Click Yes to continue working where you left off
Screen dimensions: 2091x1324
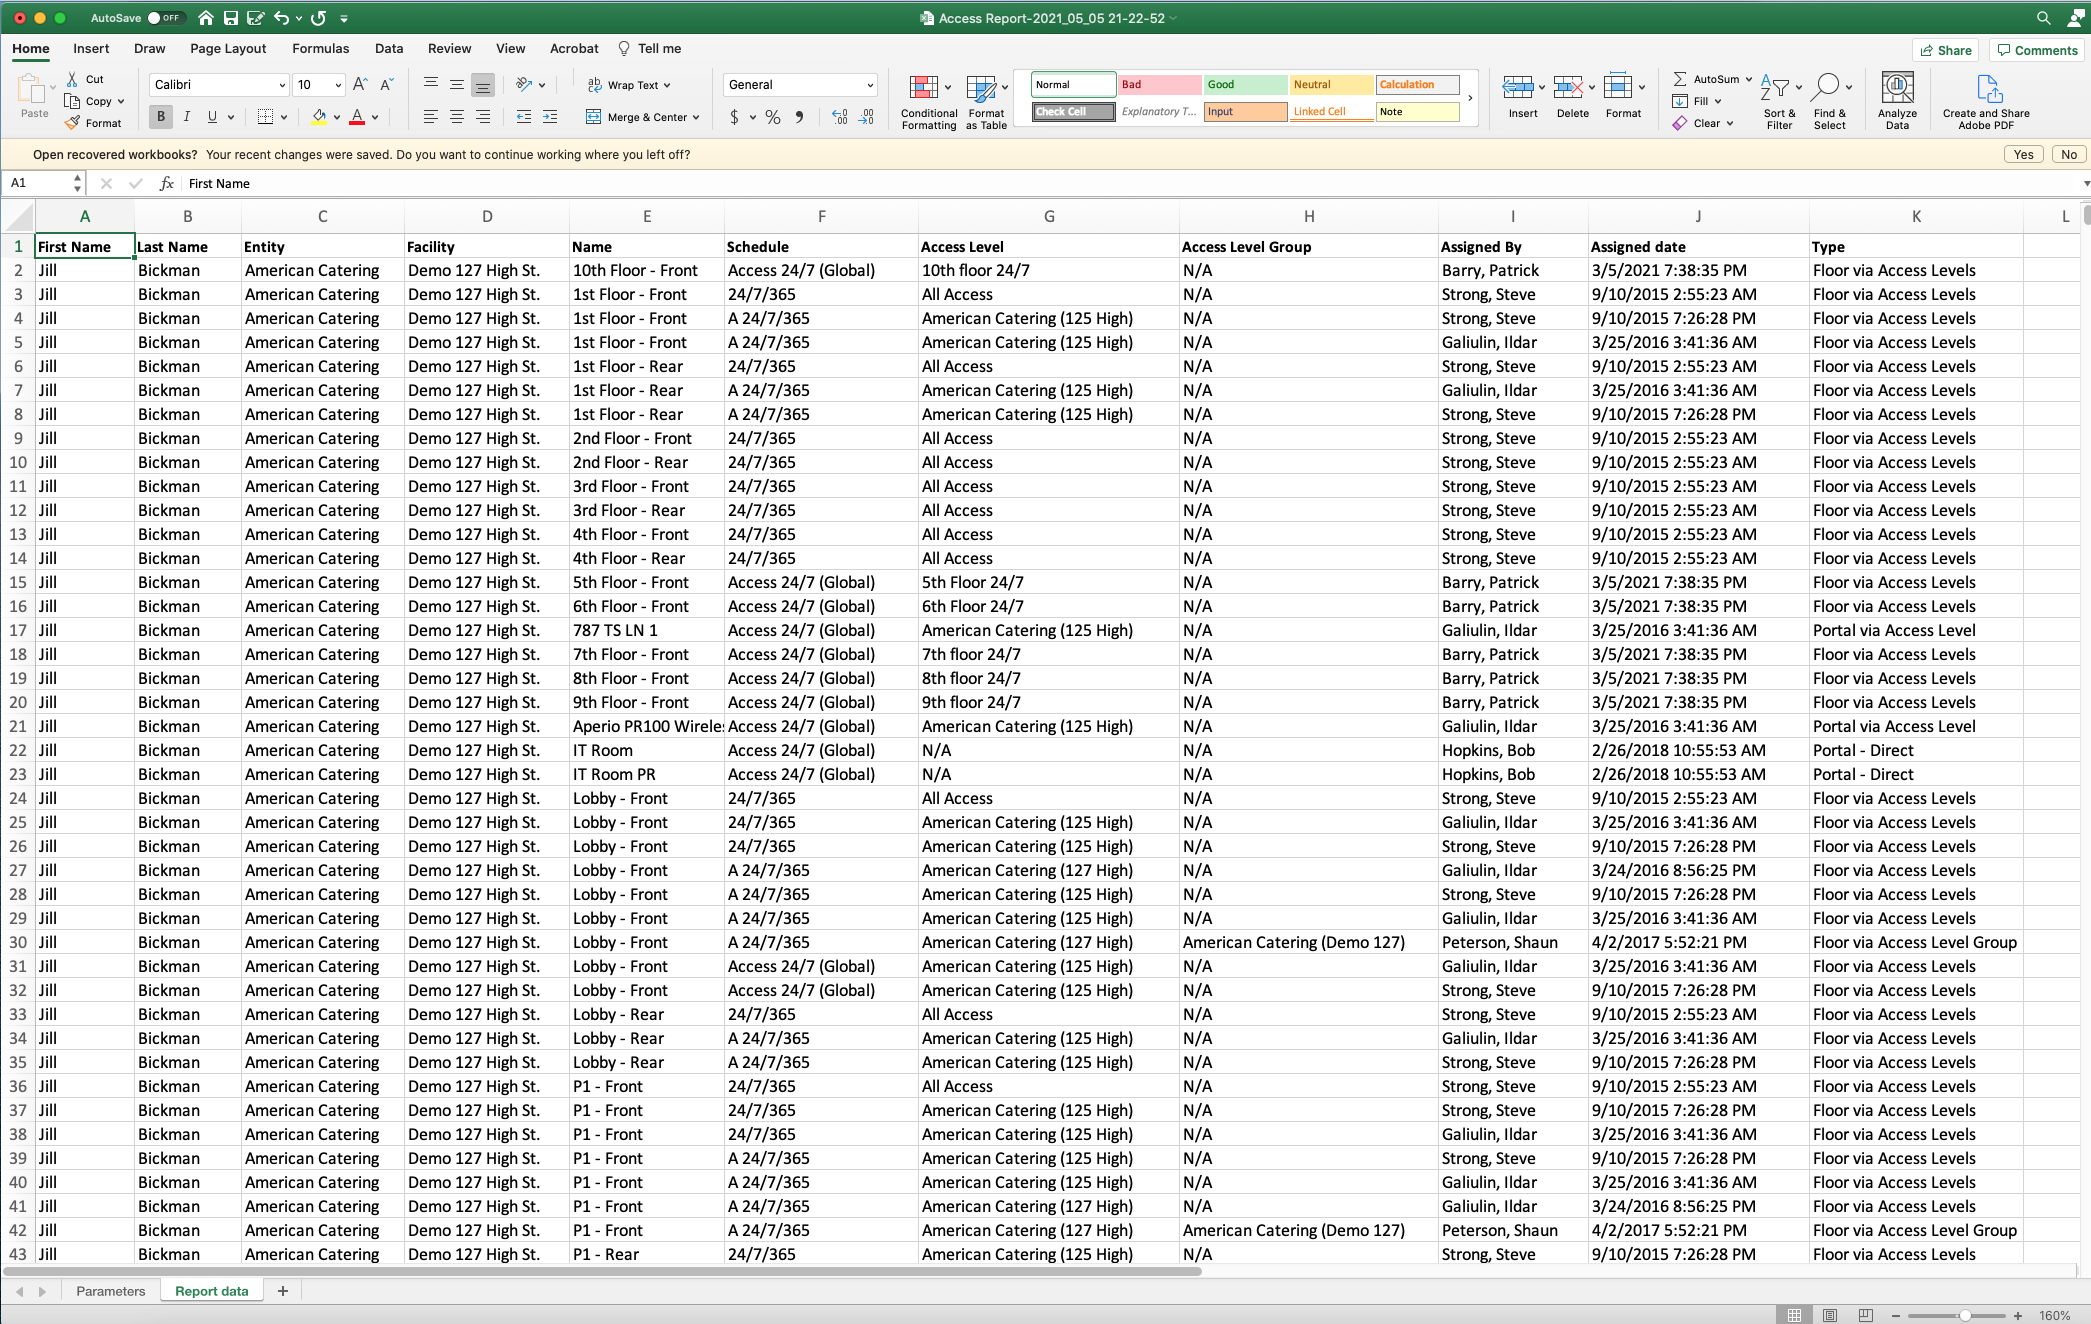(x=2024, y=154)
